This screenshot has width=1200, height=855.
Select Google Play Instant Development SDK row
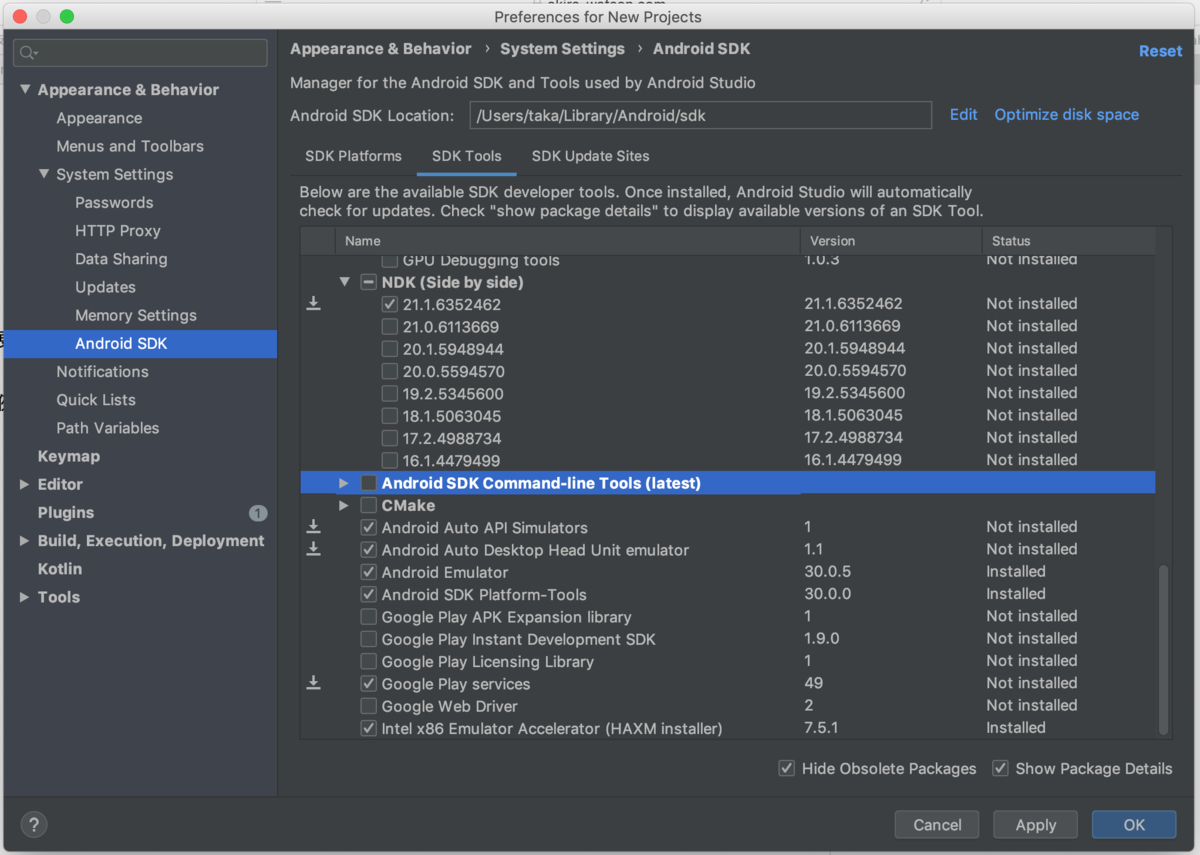click(728, 639)
